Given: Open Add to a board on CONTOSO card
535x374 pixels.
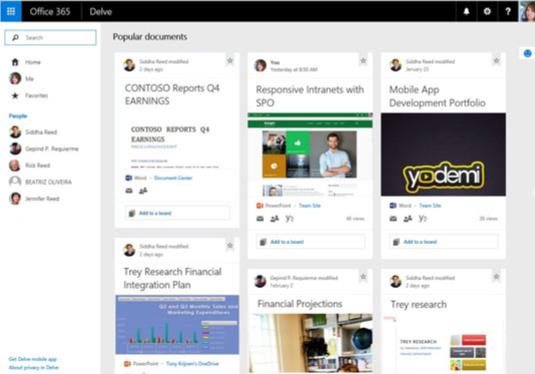Looking at the screenshot, I should click(x=177, y=213).
